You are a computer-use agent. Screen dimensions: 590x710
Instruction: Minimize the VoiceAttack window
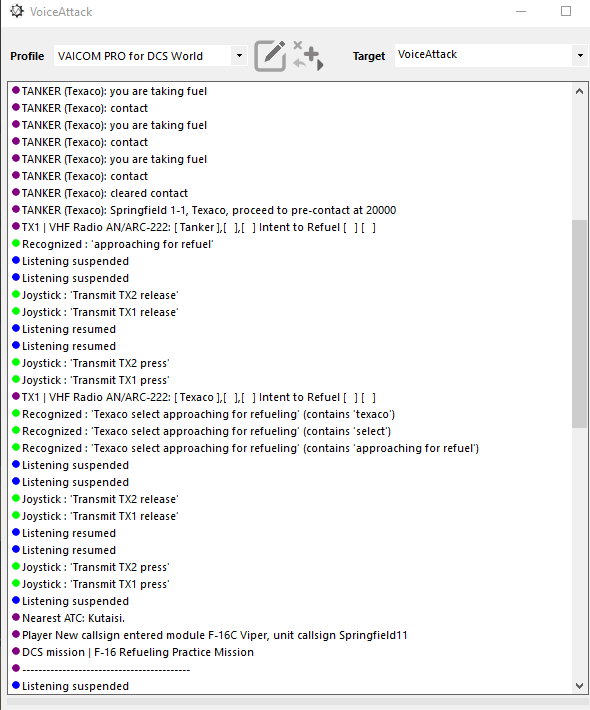(521, 11)
